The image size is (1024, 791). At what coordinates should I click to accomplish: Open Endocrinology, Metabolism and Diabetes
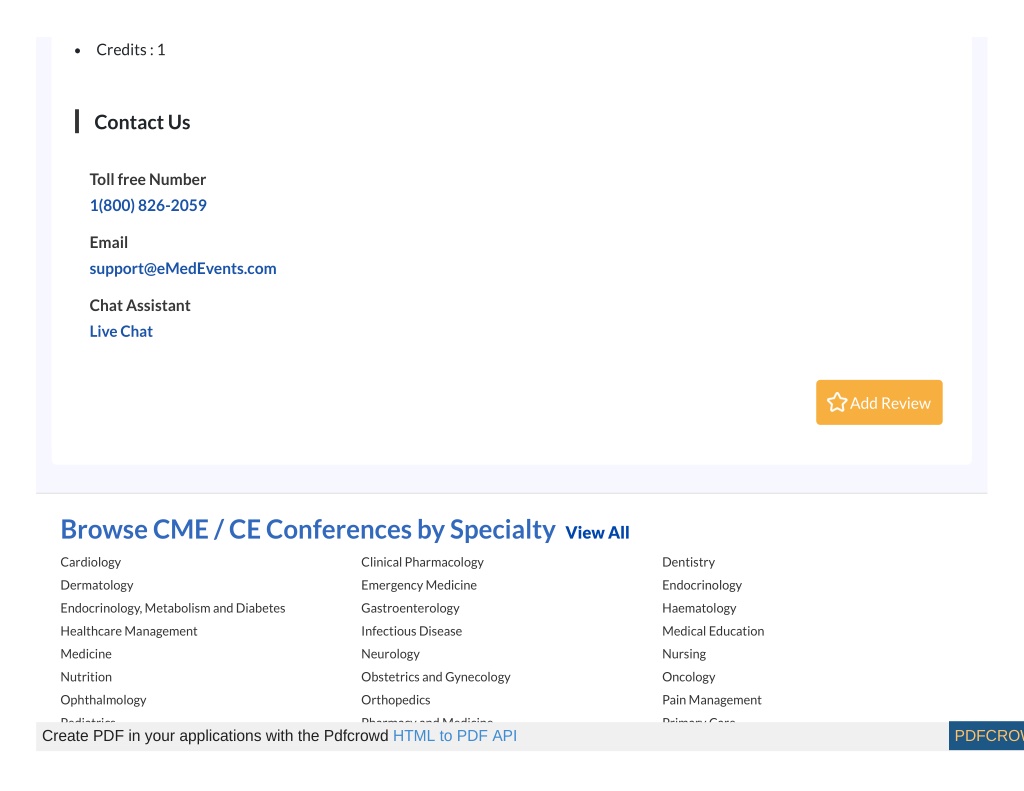tap(172, 607)
